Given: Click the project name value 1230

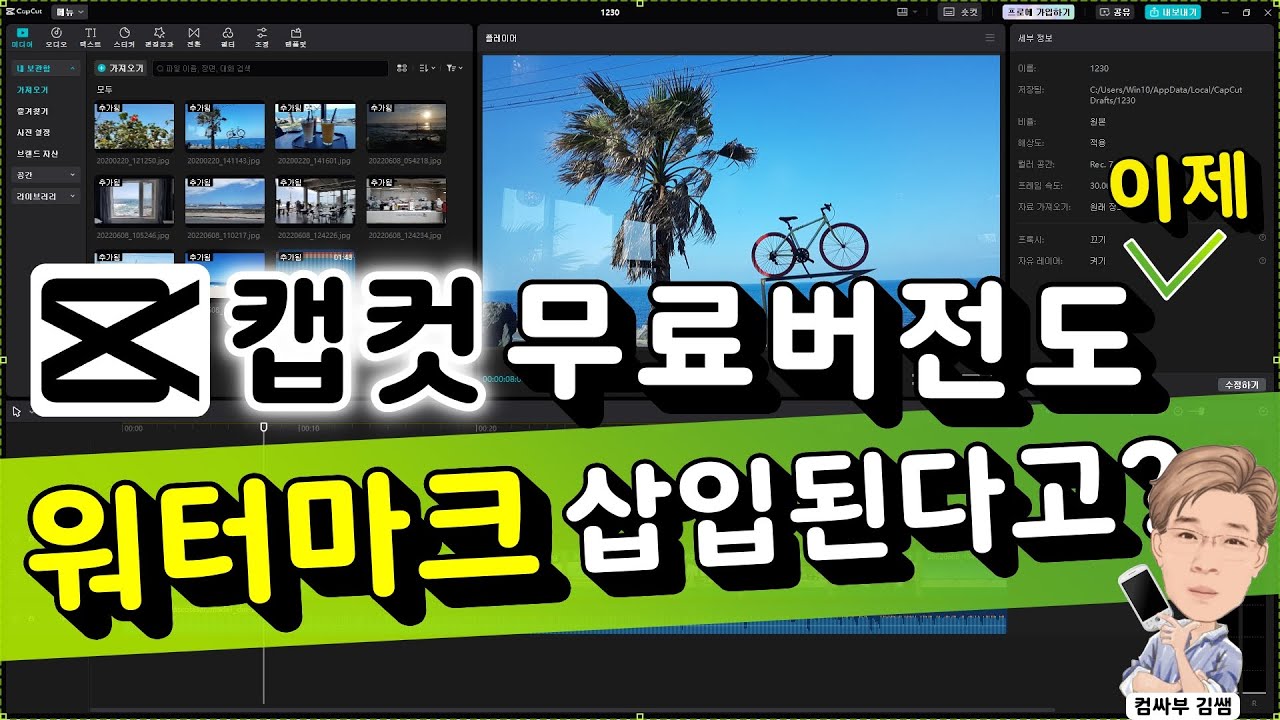Looking at the screenshot, I should tap(1099, 68).
